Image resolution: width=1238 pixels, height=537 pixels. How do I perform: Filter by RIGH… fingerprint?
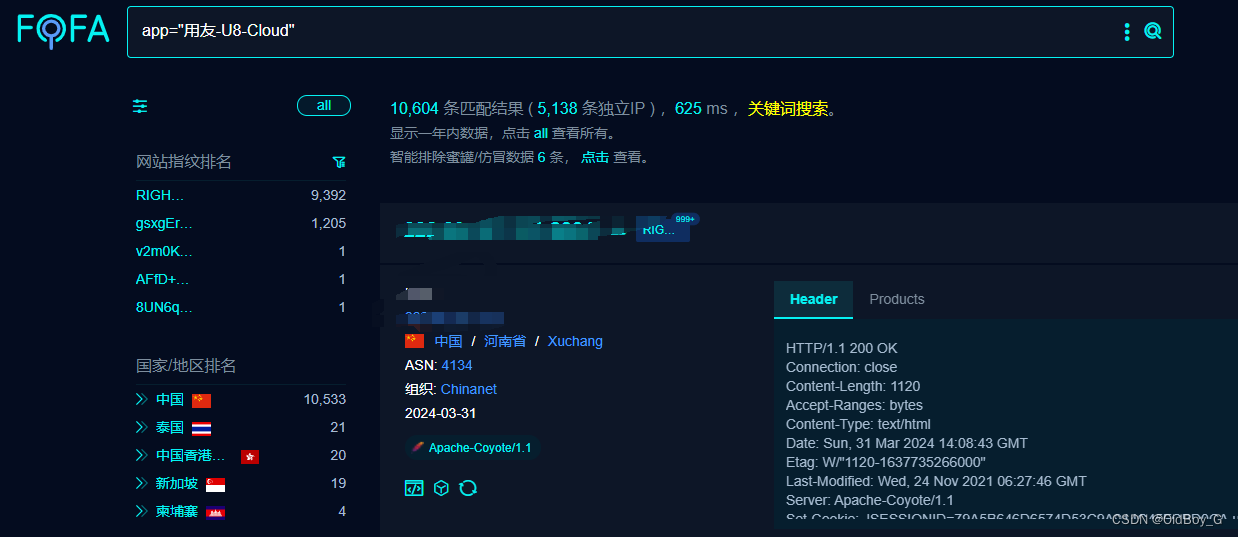160,195
